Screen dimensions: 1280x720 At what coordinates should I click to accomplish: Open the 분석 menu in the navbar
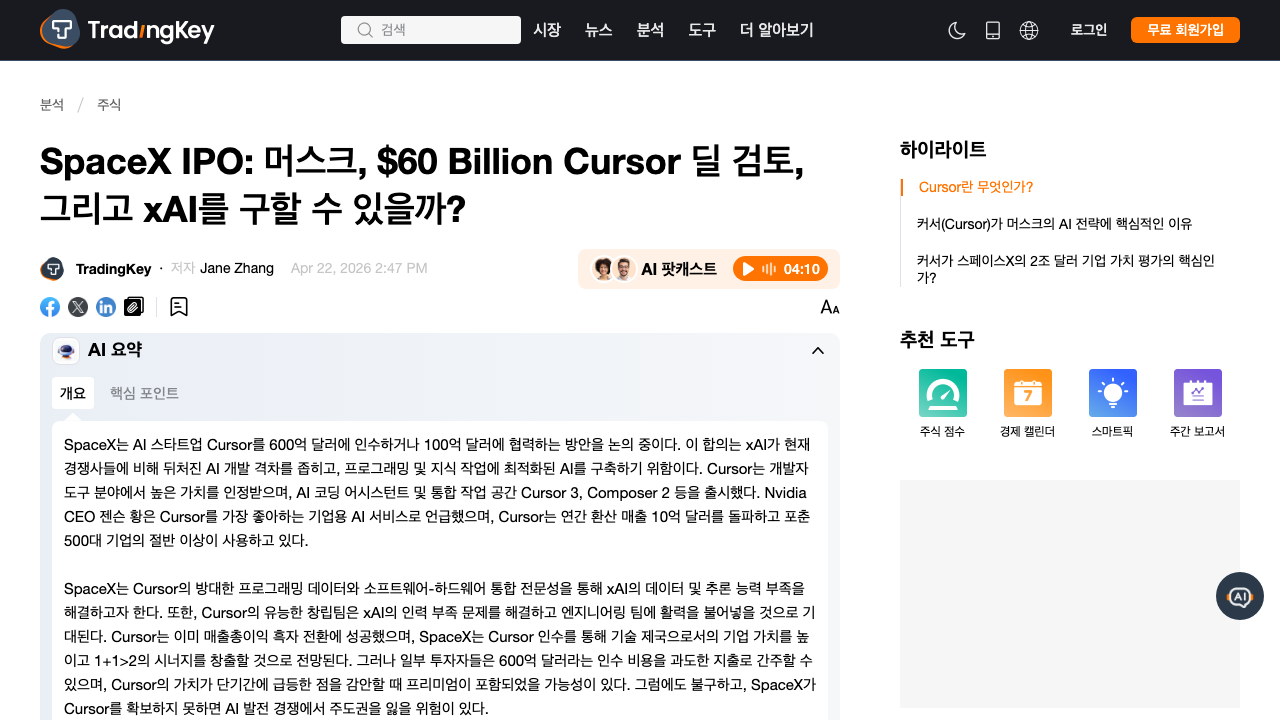pyautogui.click(x=650, y=30)
